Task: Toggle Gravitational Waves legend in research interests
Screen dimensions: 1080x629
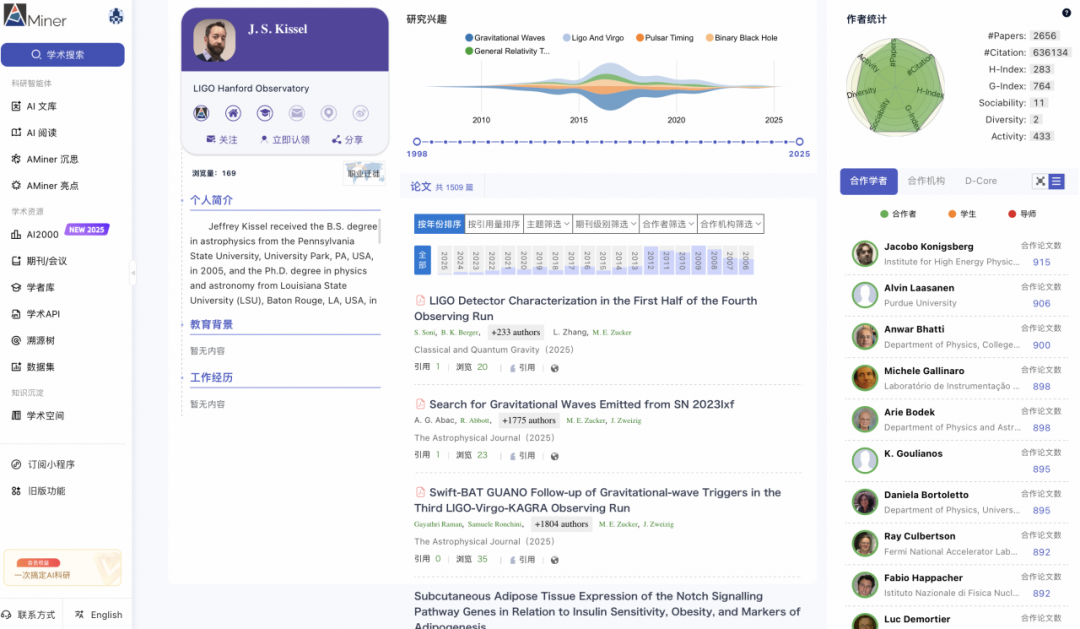Action: pyautogui.click(x=505, y=38)
